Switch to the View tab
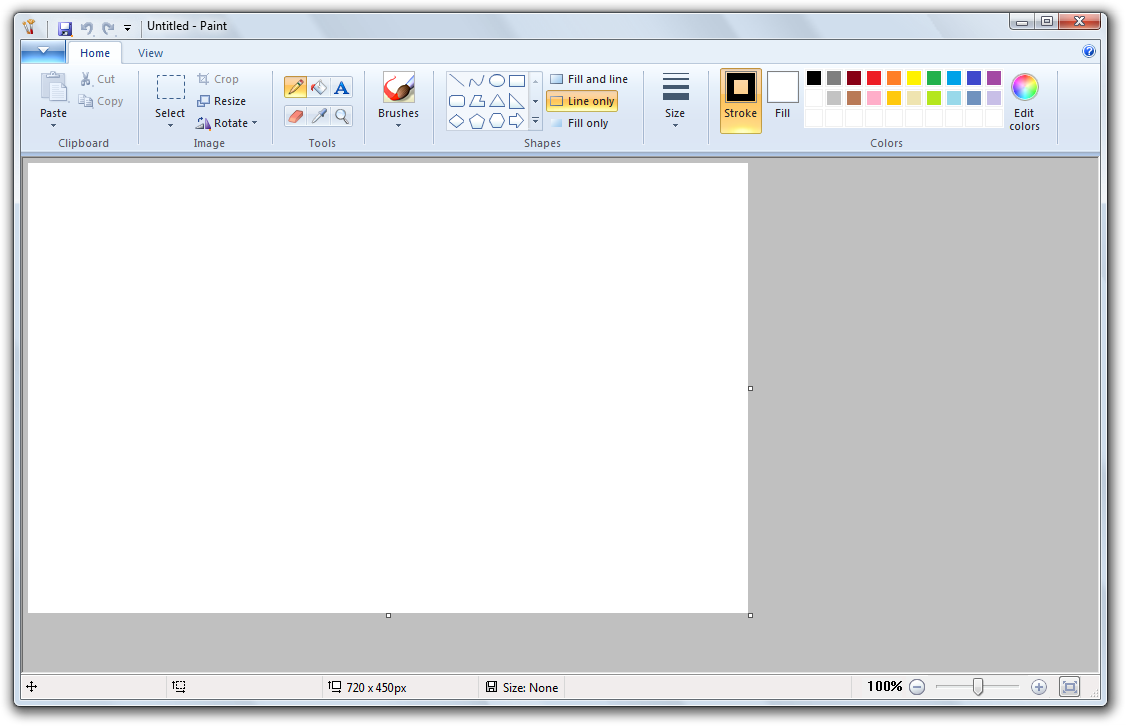This screenshot has width=1126, height=726. tap(150, 53)
